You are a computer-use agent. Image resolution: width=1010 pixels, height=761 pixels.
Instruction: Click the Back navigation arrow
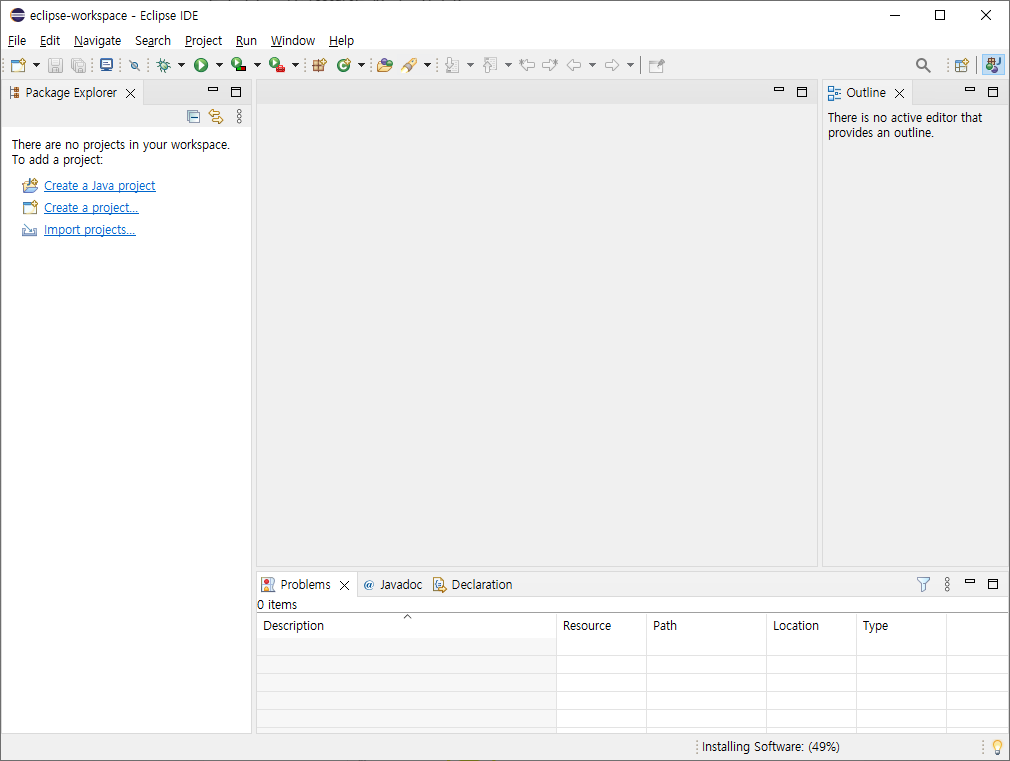[574, 65]
